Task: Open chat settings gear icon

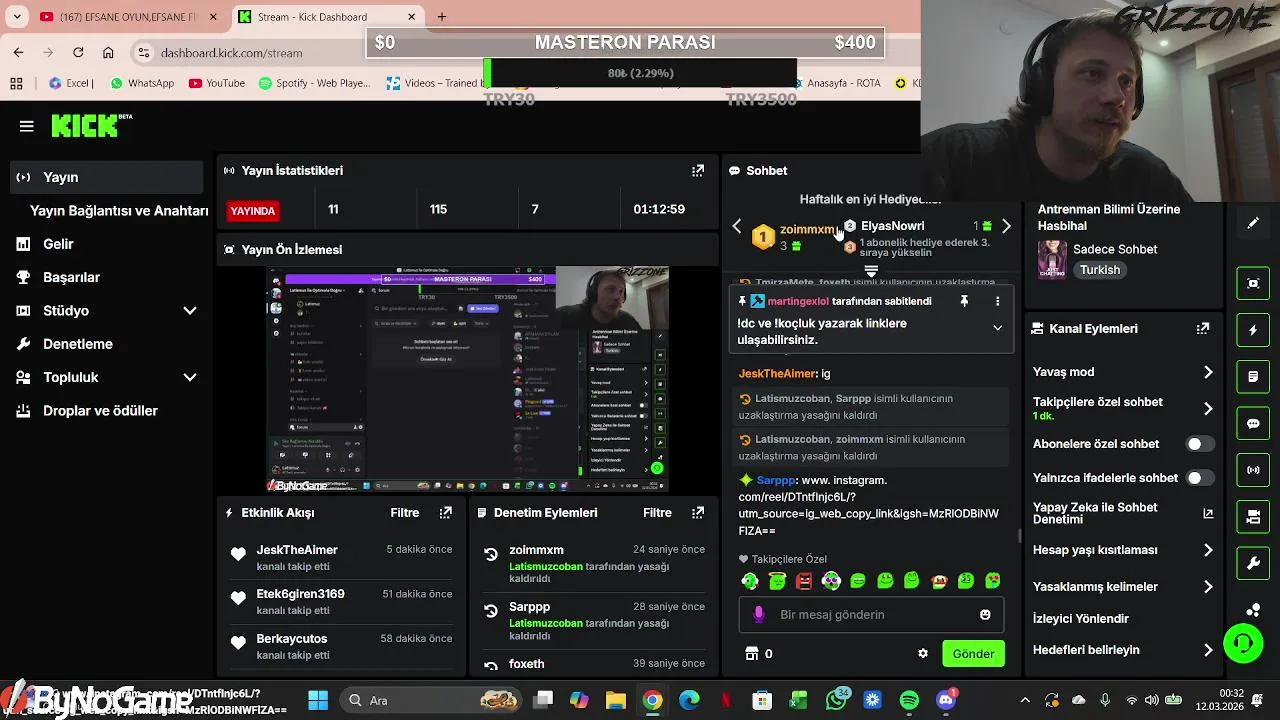Action: coord(923,654)
